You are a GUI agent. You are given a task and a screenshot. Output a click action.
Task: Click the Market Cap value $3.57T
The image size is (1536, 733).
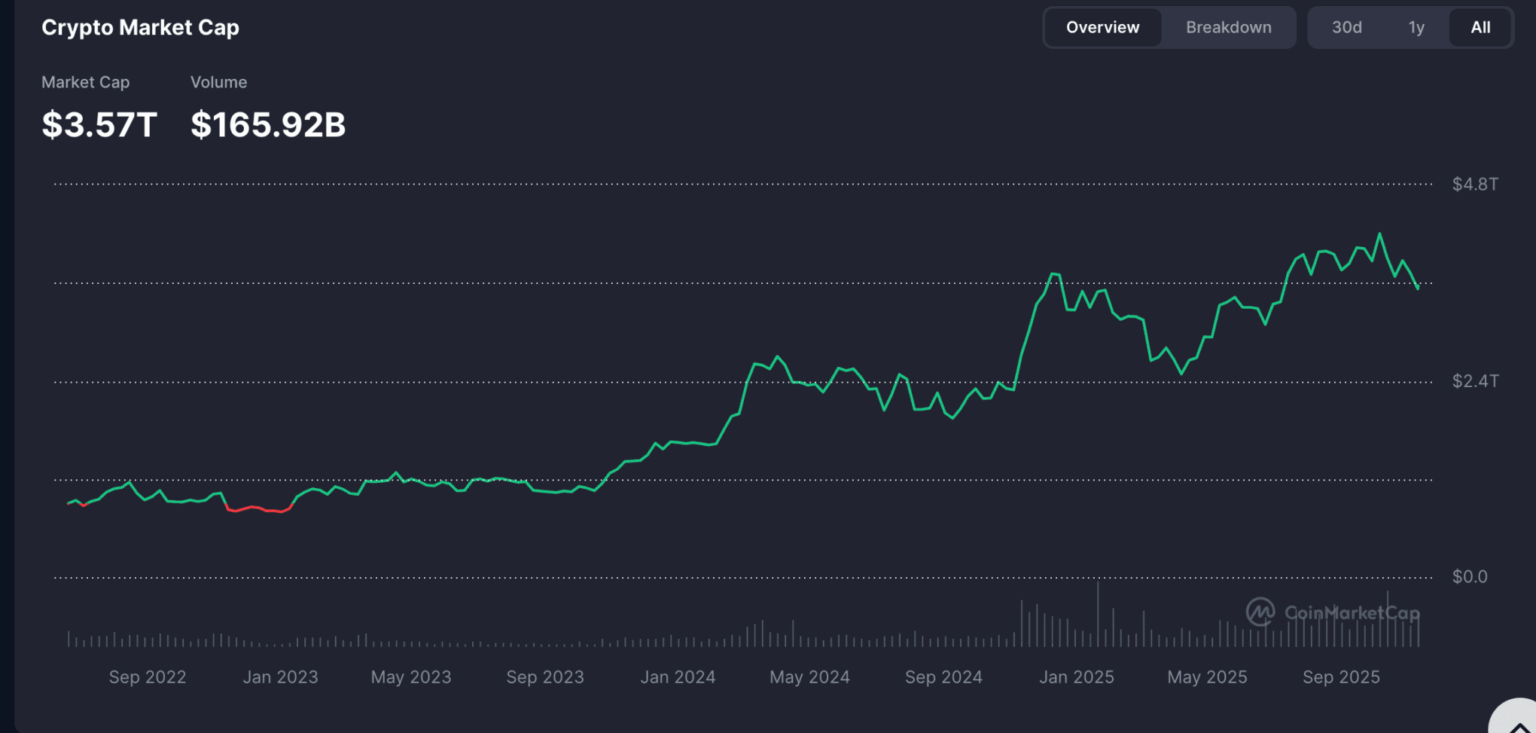[98, 124]
